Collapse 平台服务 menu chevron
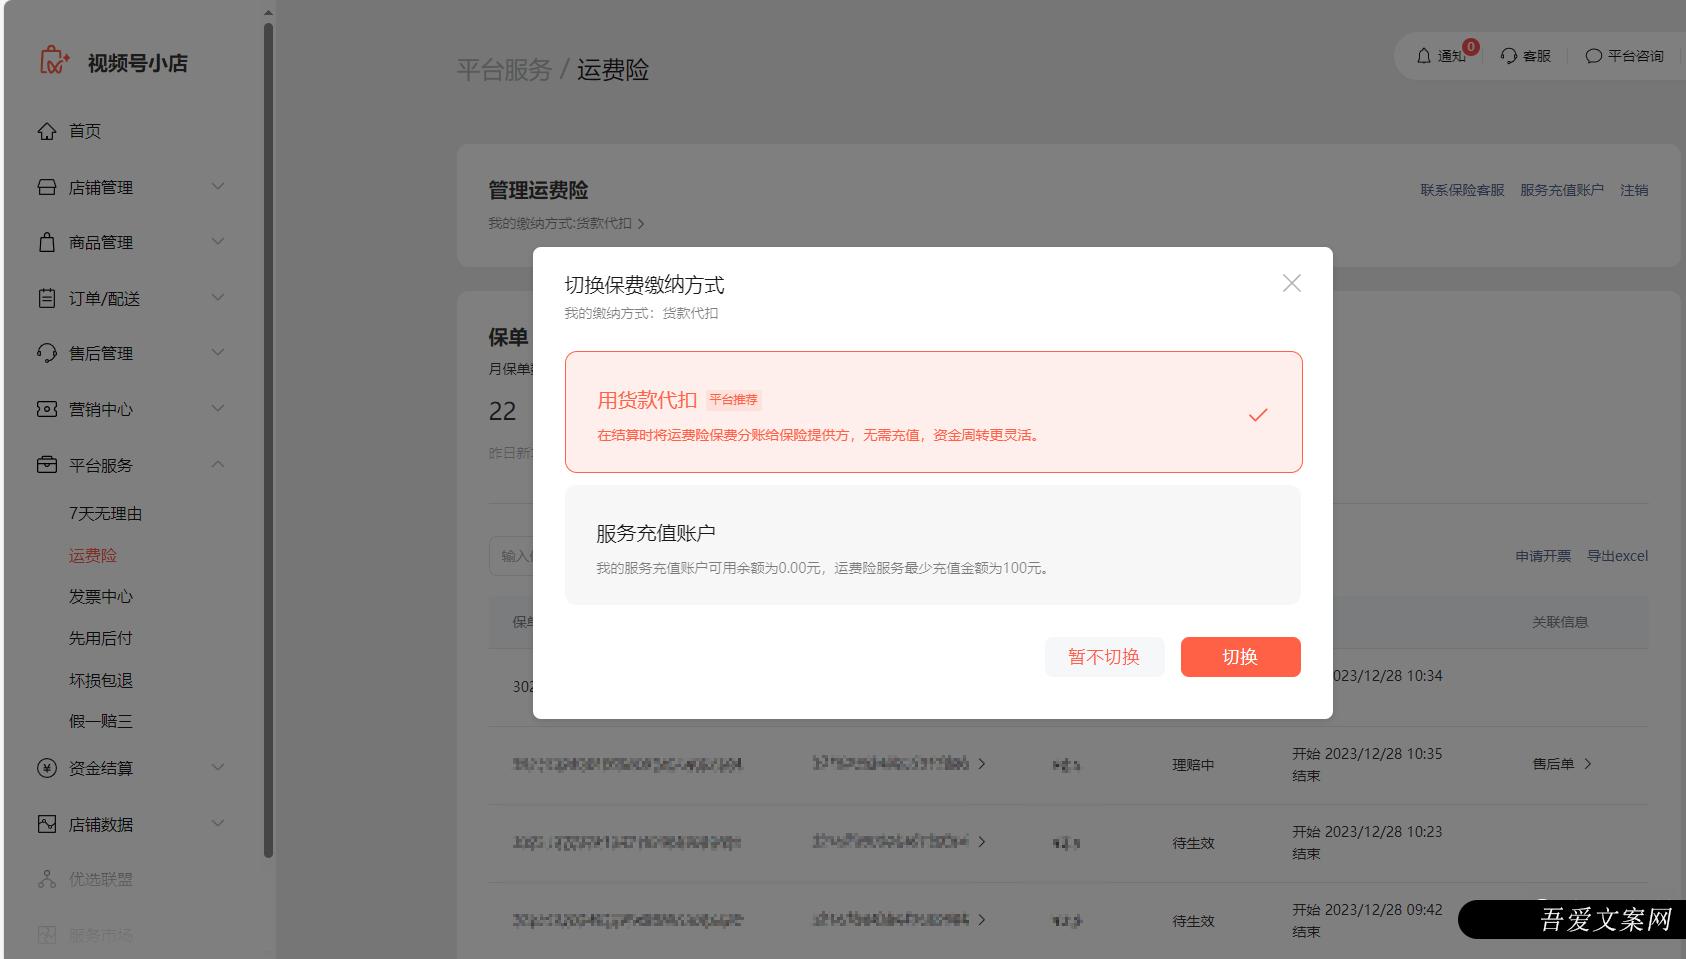This screenshot has width=1686, height=959. tap(218, 464)
